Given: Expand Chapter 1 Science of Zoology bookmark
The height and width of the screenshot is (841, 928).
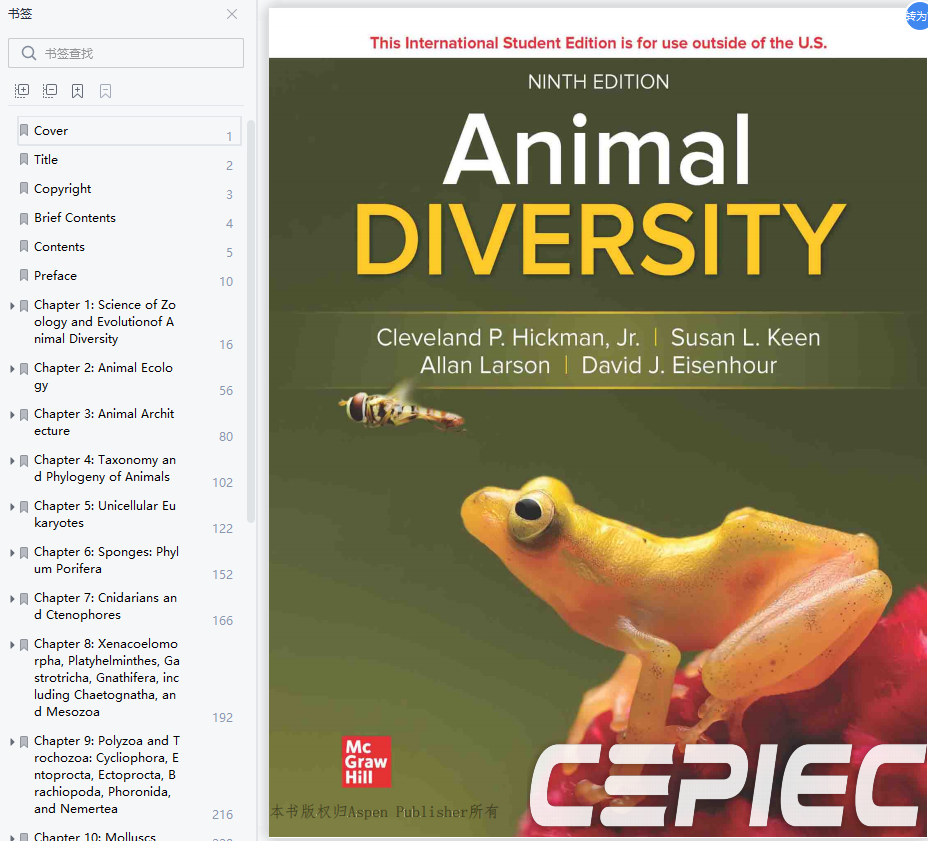Looking at the screenshot, I should pos(12,306).
